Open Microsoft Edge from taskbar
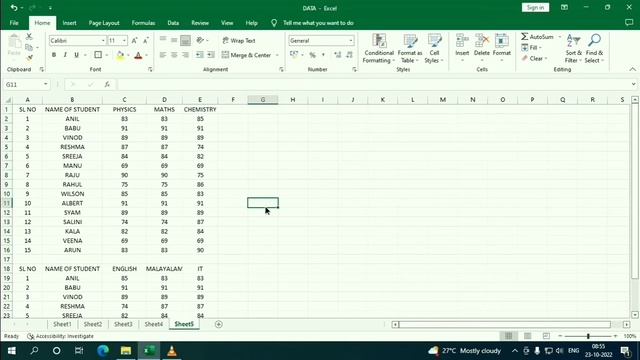This screenshot has width=640, height=360. pyautogui.click(x=103, y=351)
